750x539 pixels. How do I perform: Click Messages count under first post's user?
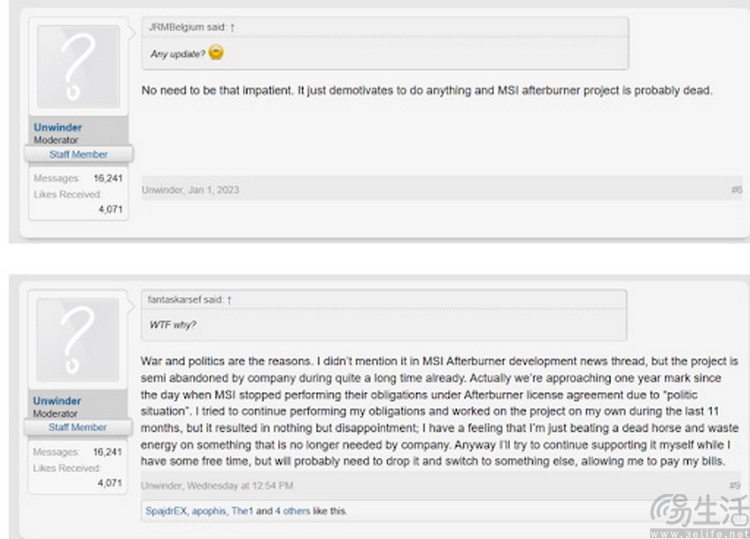click(106, 177)
